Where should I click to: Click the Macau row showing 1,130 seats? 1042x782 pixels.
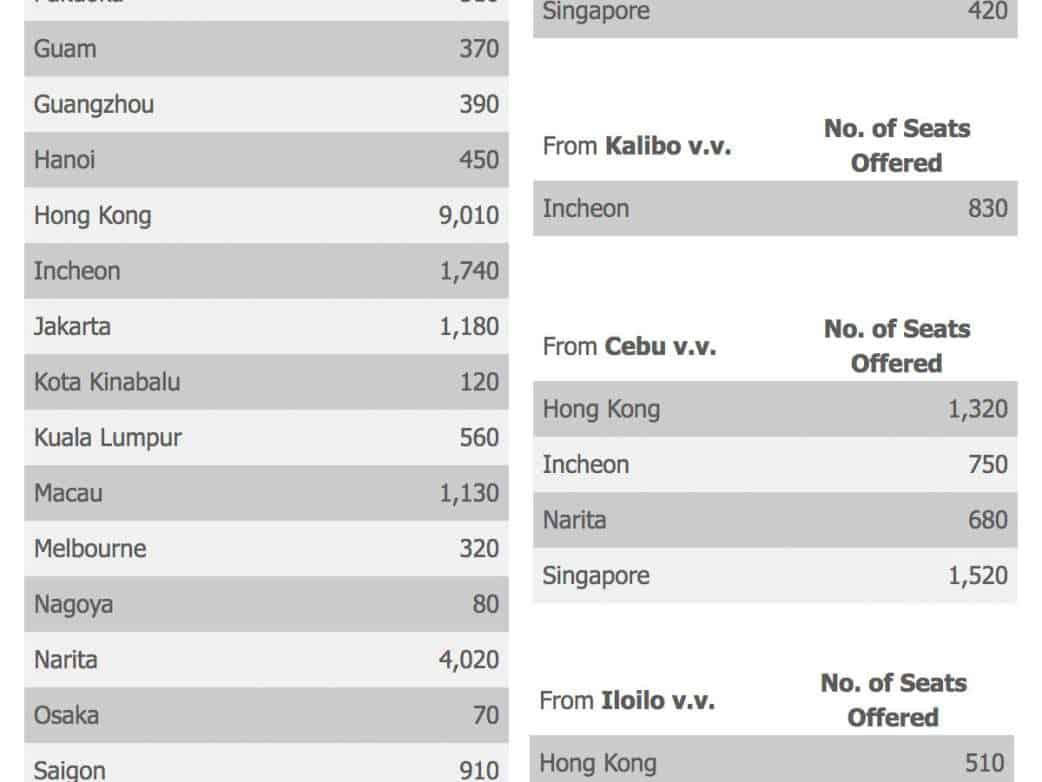[266, 493]
